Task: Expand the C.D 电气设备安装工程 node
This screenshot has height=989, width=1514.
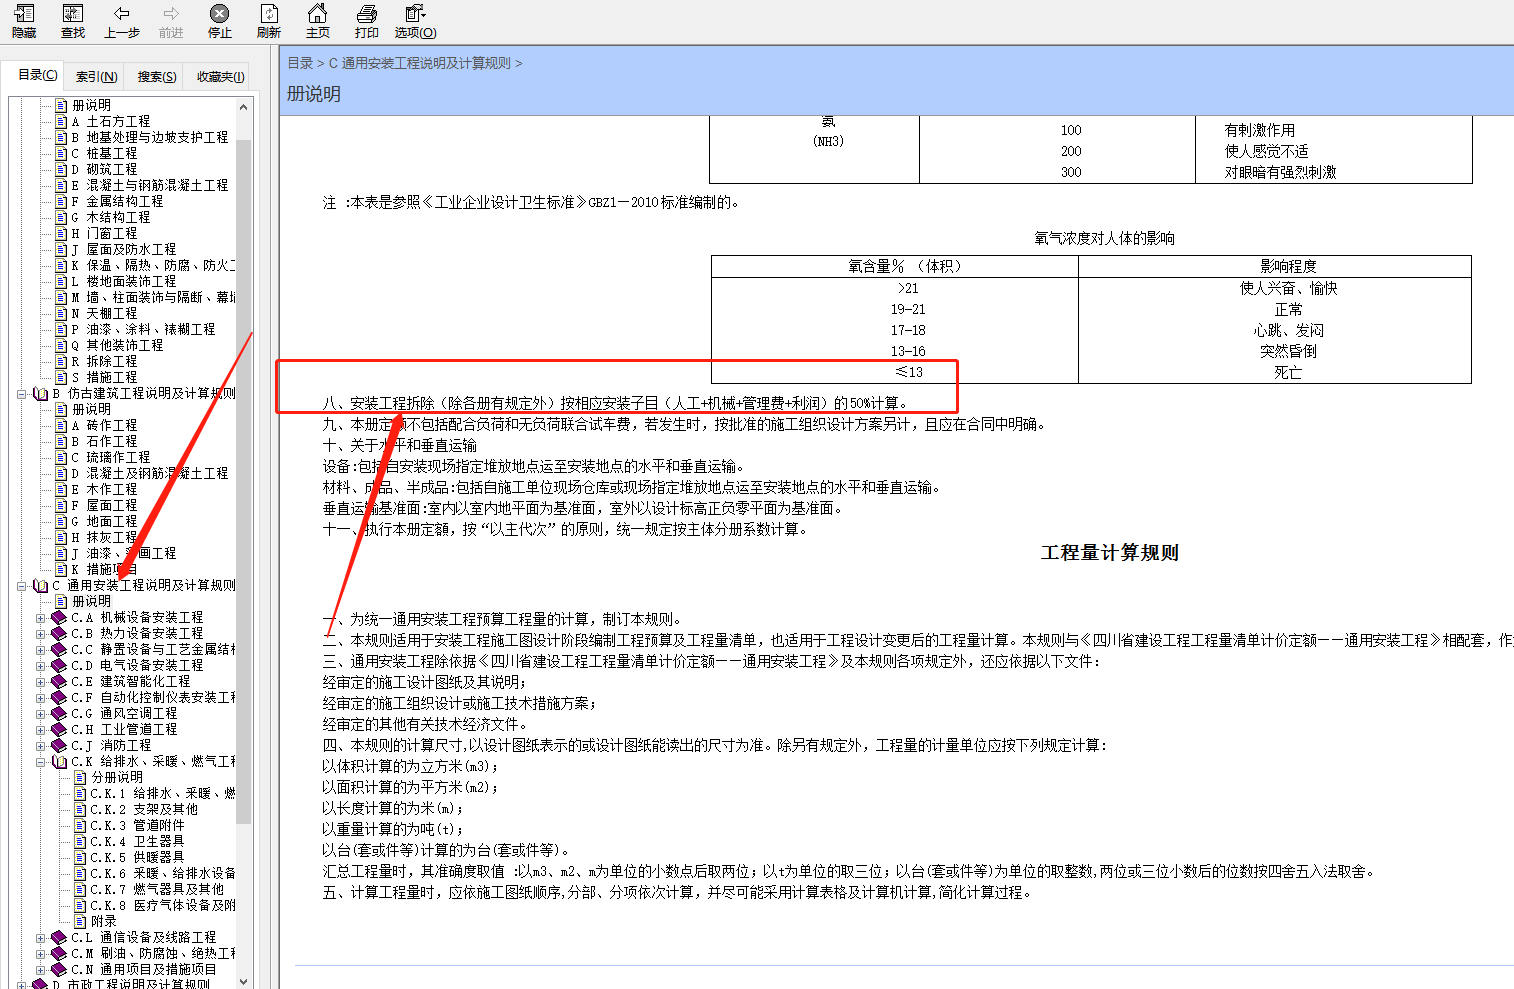Action: pyautogui.click(x=41, y=665)
